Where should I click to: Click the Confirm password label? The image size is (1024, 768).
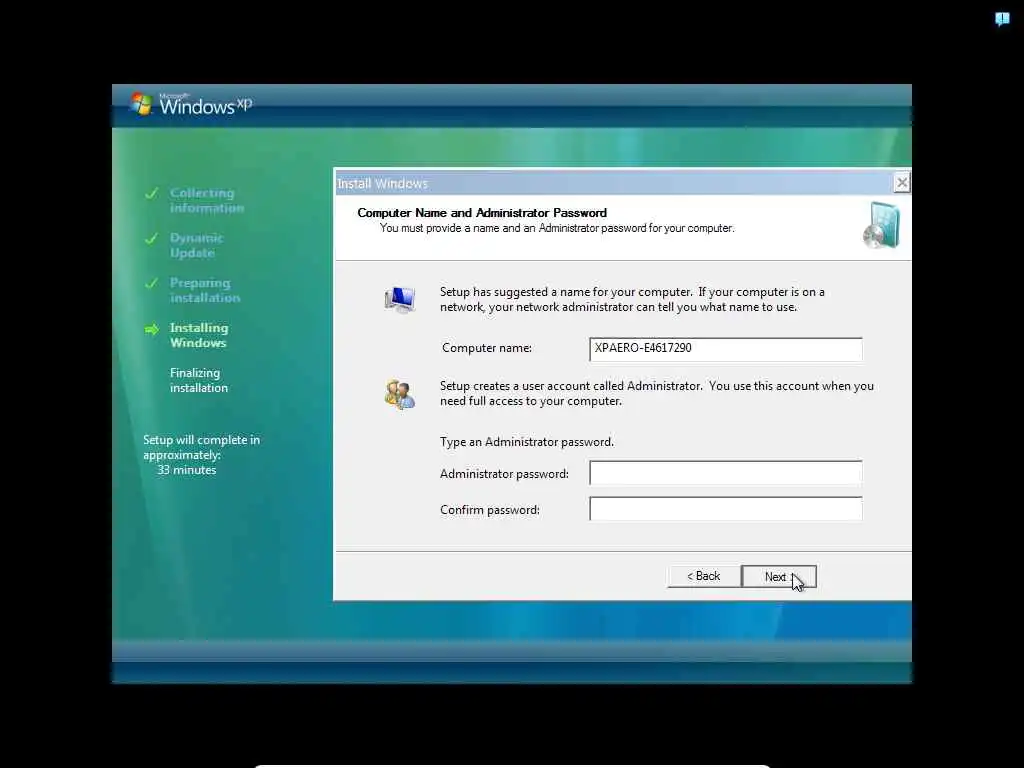coord(490,510)
